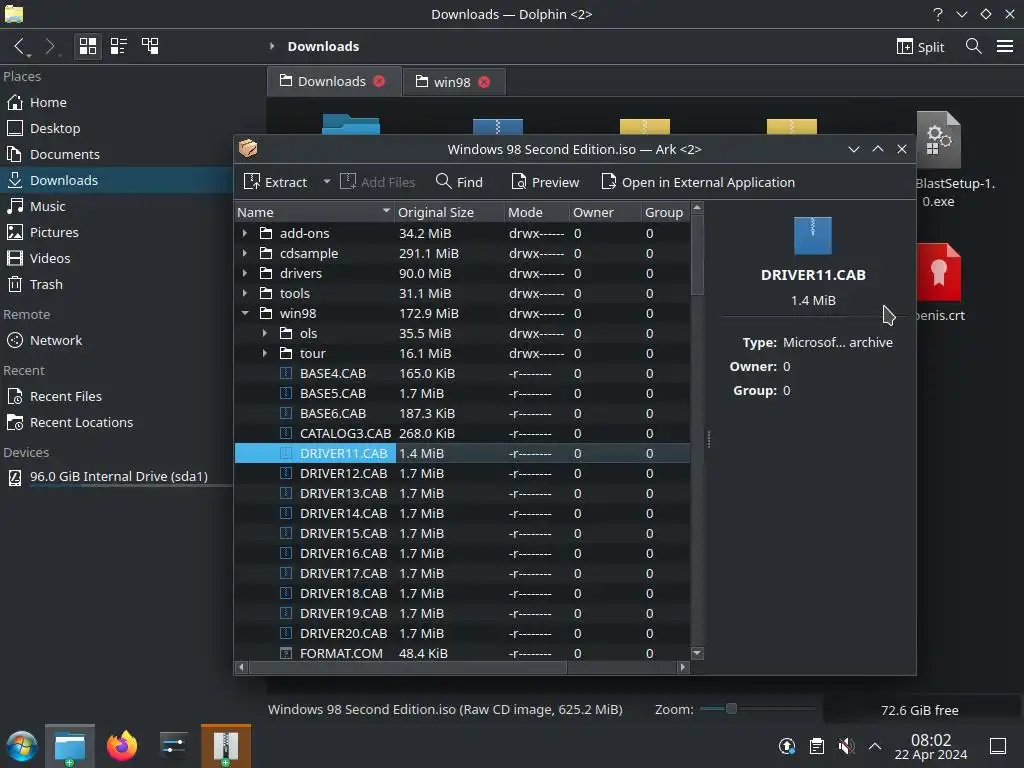Open Documents in Places panel
The width and height of the screenshot is (1024, 768).
[x=118, y=155]
